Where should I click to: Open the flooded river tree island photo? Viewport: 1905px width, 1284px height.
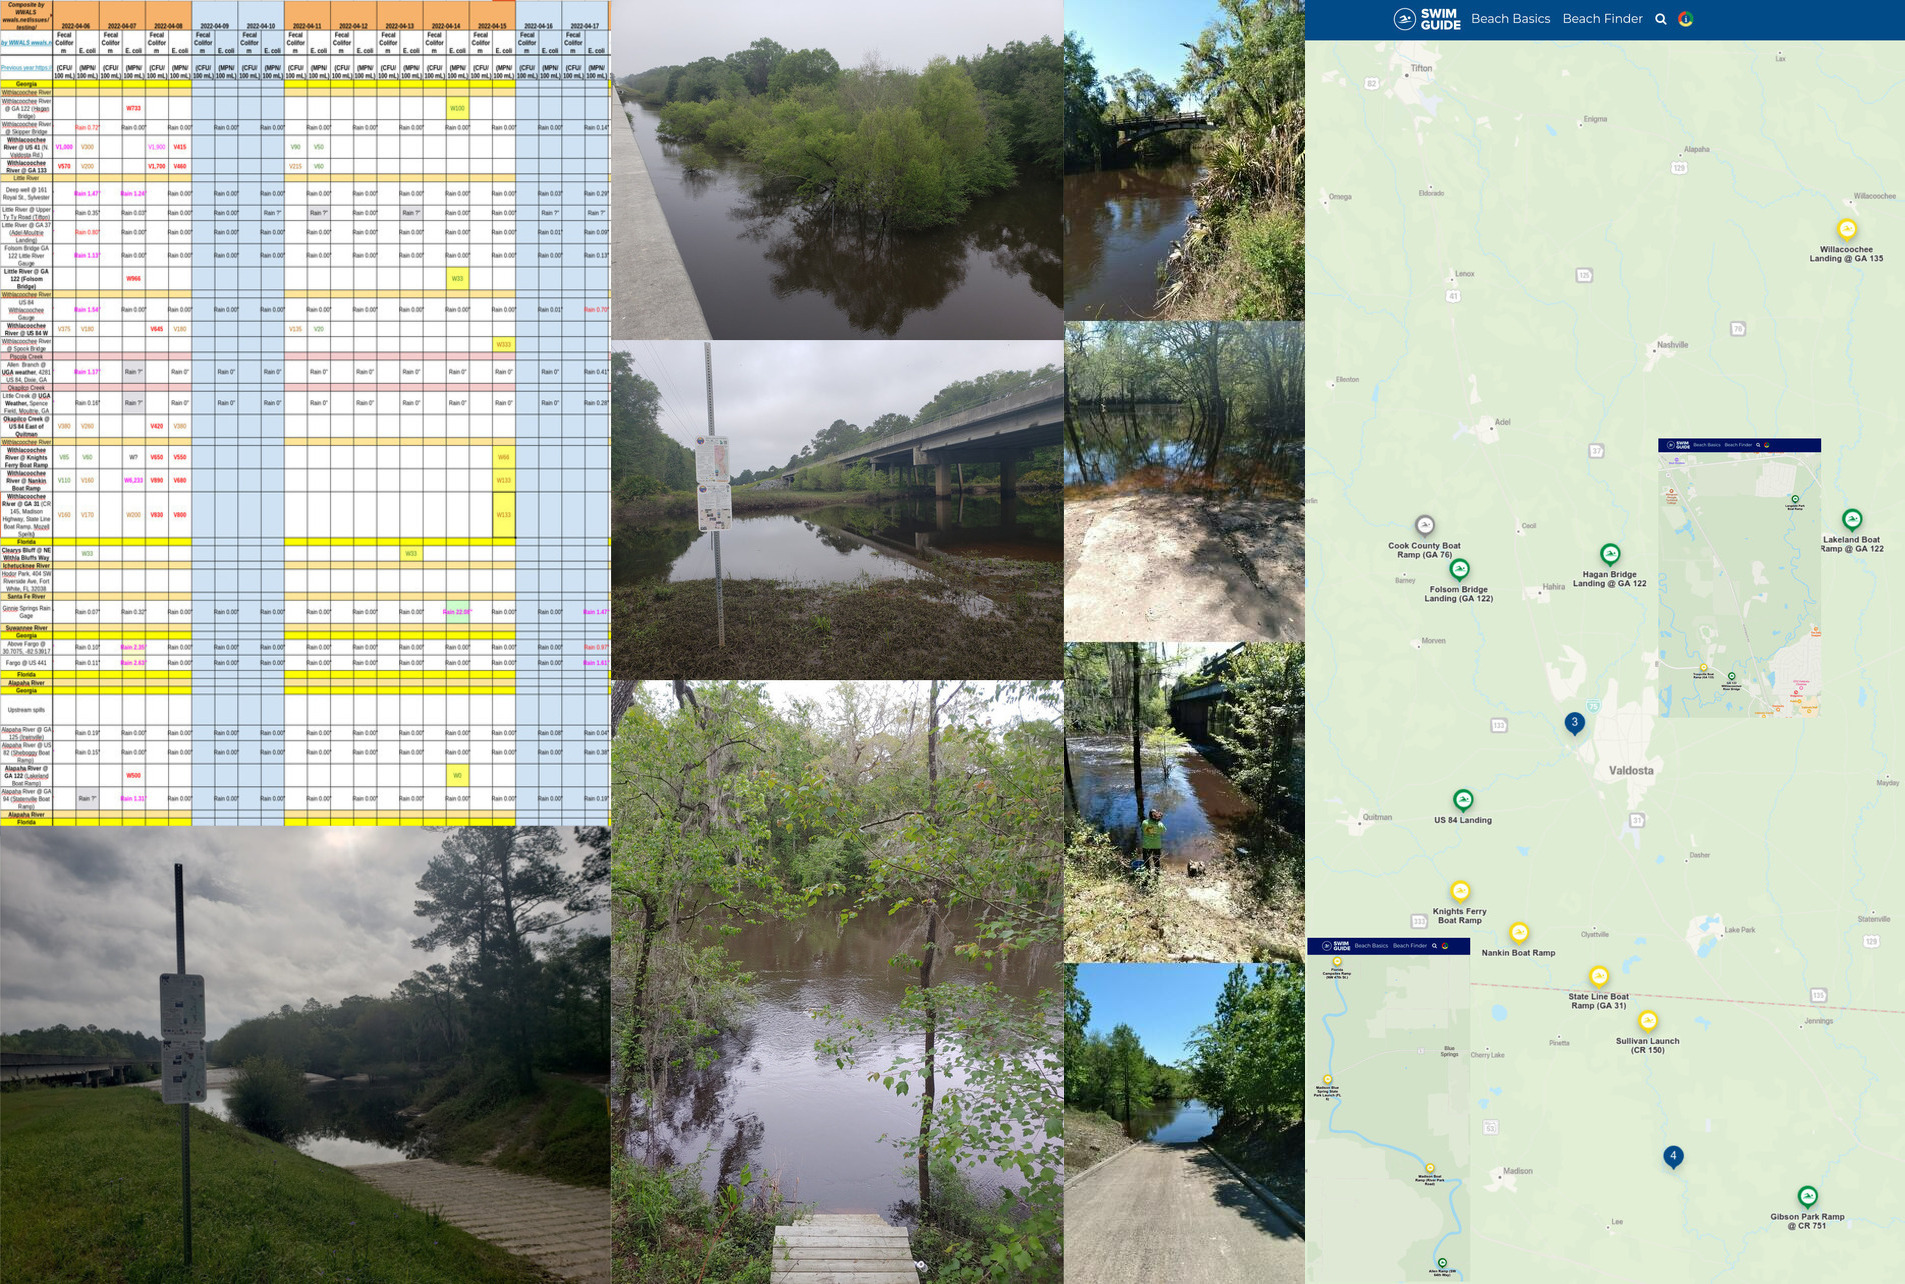837,169
